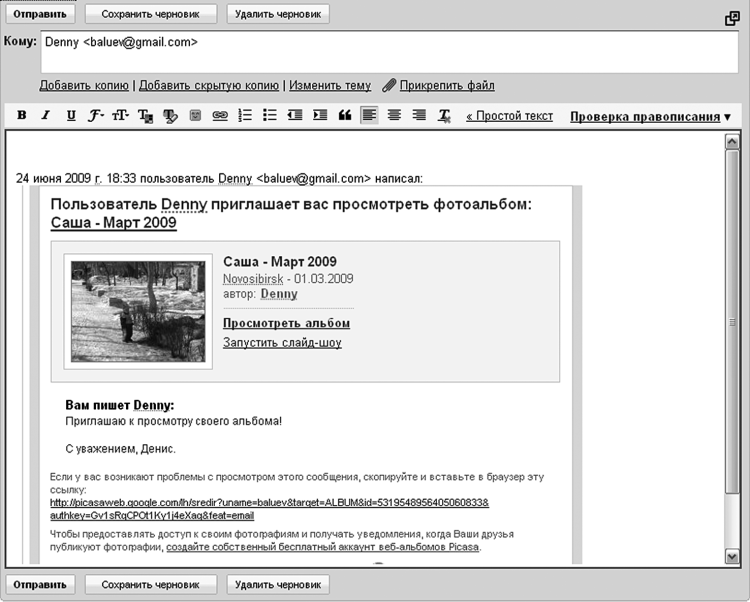Expand the Проверка правописания spell check menu

650,117
